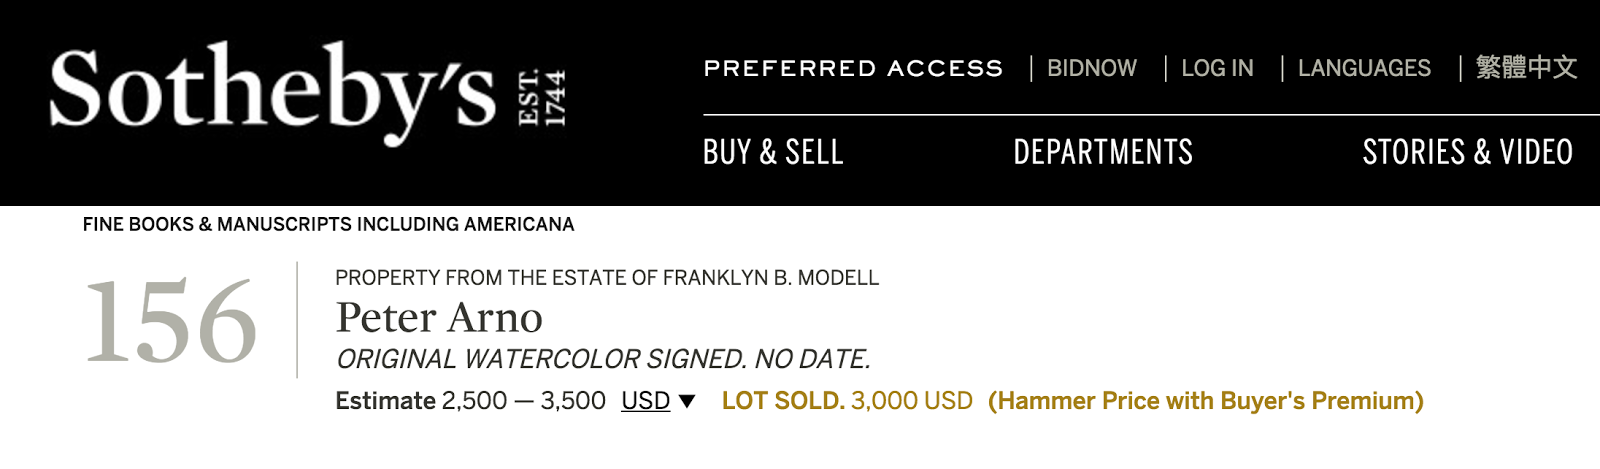Open Preferred Access link

tap(853, 68)
